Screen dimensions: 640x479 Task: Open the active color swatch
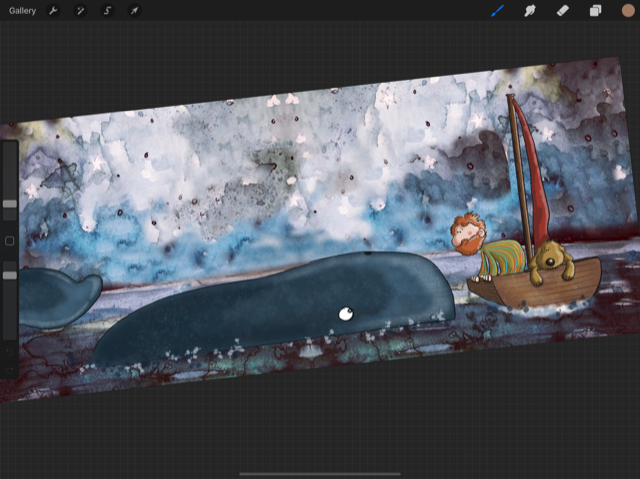627,11
